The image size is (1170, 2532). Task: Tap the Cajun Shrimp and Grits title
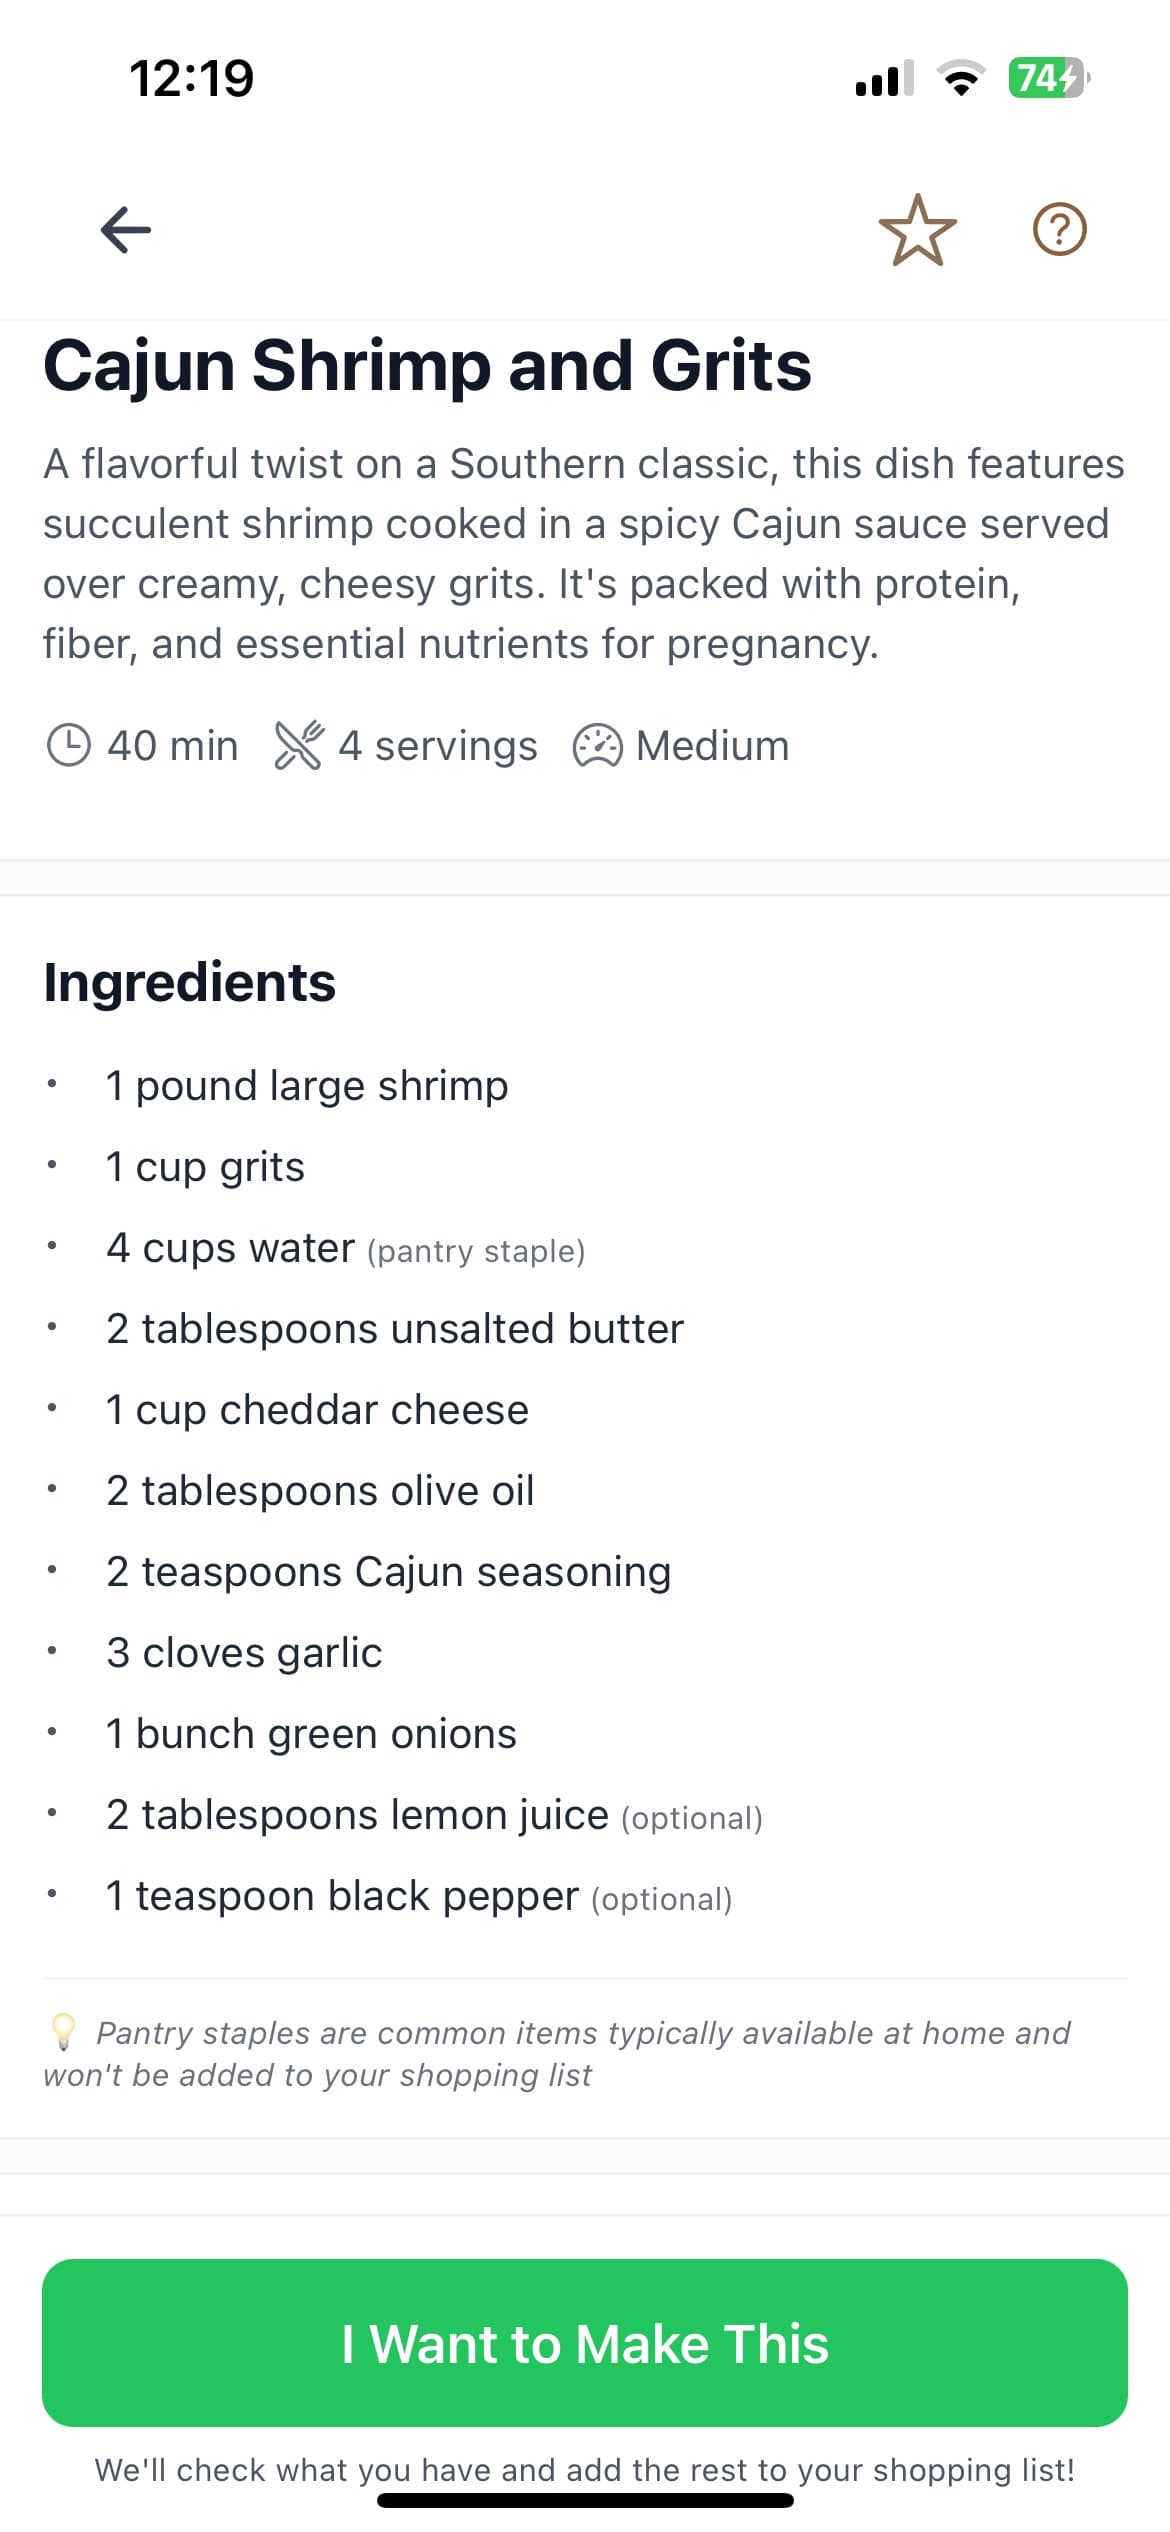428,366
